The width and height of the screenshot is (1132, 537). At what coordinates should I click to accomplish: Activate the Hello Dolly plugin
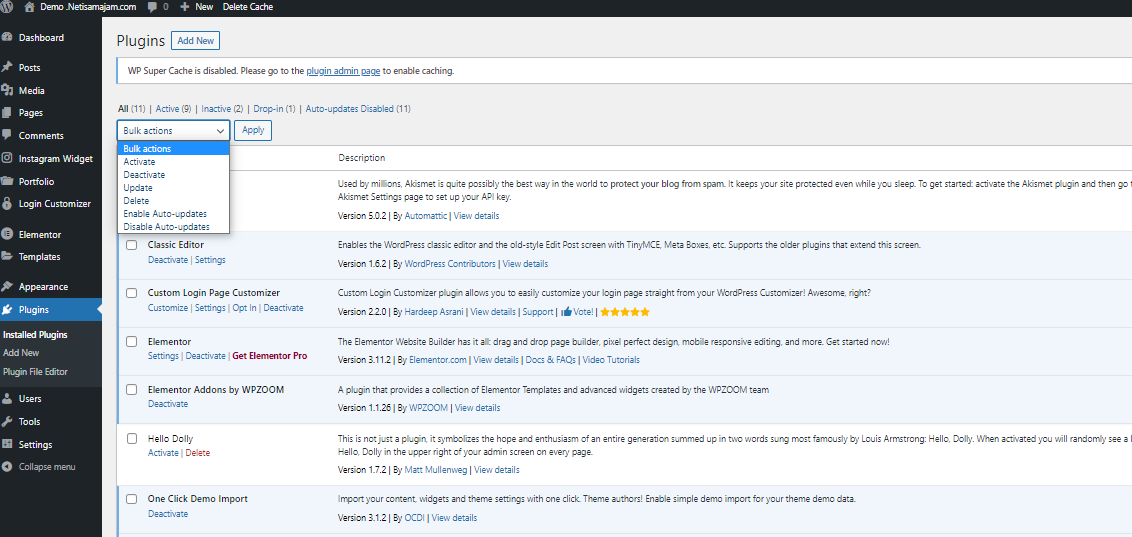click(x=163, y=453)
